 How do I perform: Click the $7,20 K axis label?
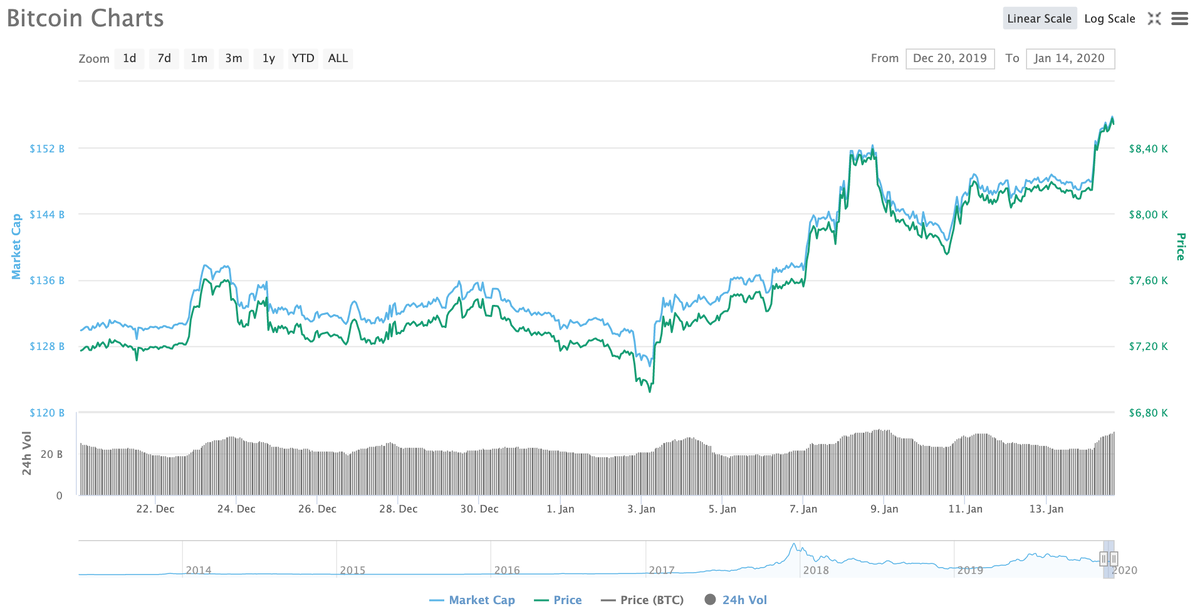(1148, 347)
